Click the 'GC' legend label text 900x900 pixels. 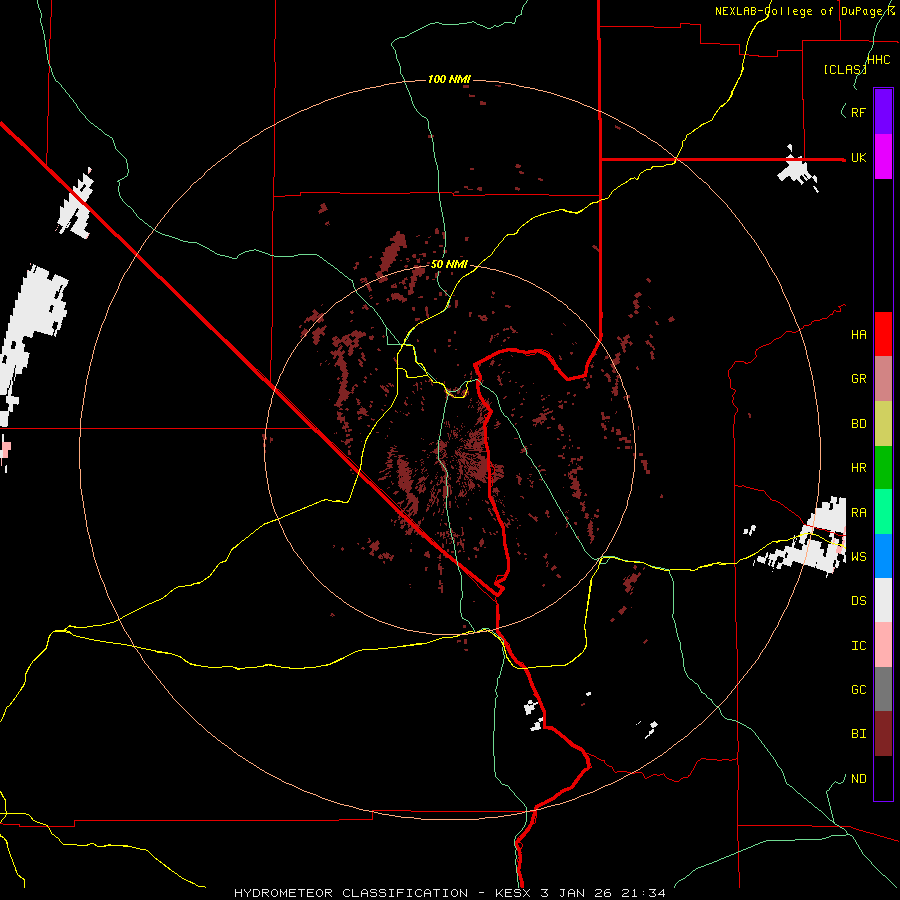858,690
